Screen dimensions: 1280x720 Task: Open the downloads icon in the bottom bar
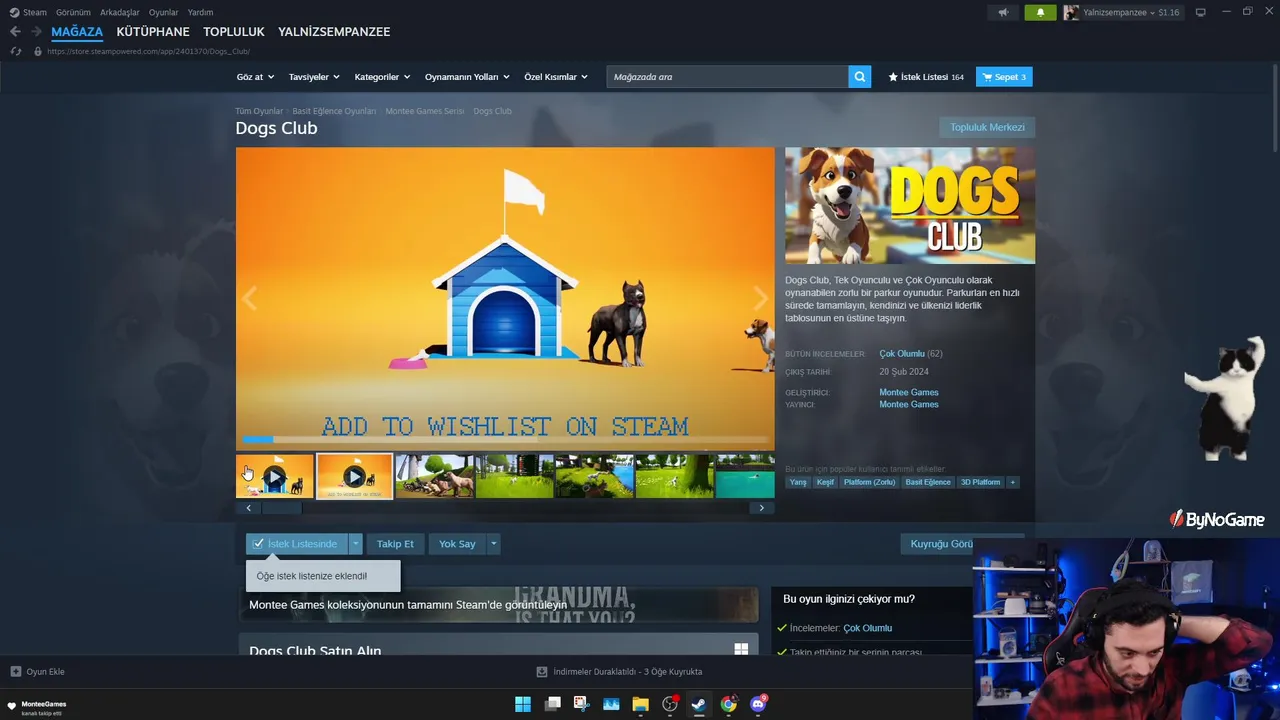click(x=542, y=672)
